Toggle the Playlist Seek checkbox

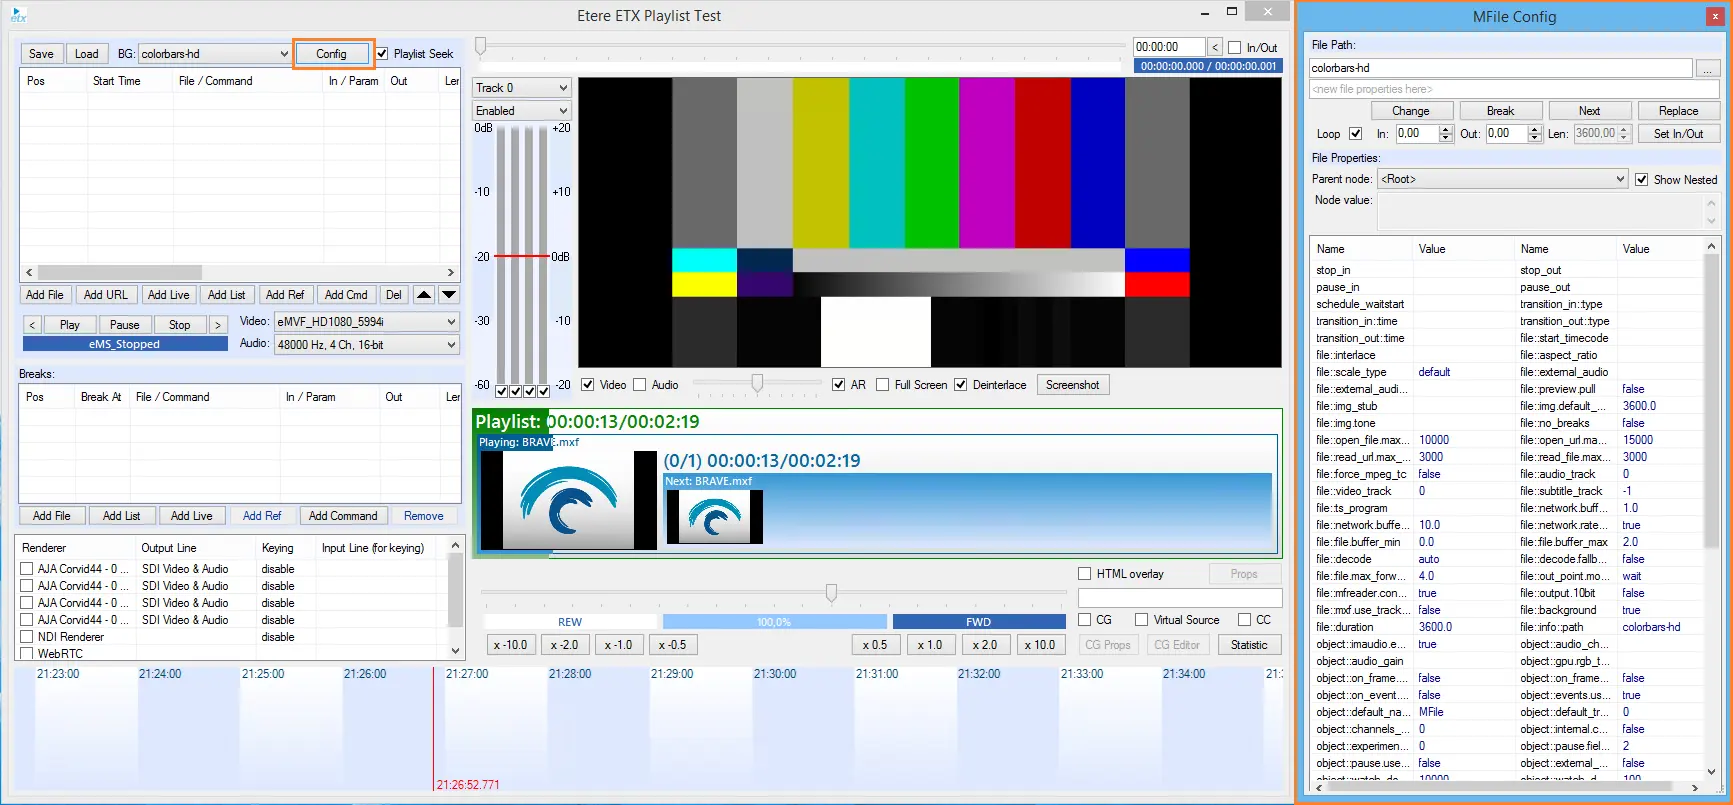click(382, 54)
